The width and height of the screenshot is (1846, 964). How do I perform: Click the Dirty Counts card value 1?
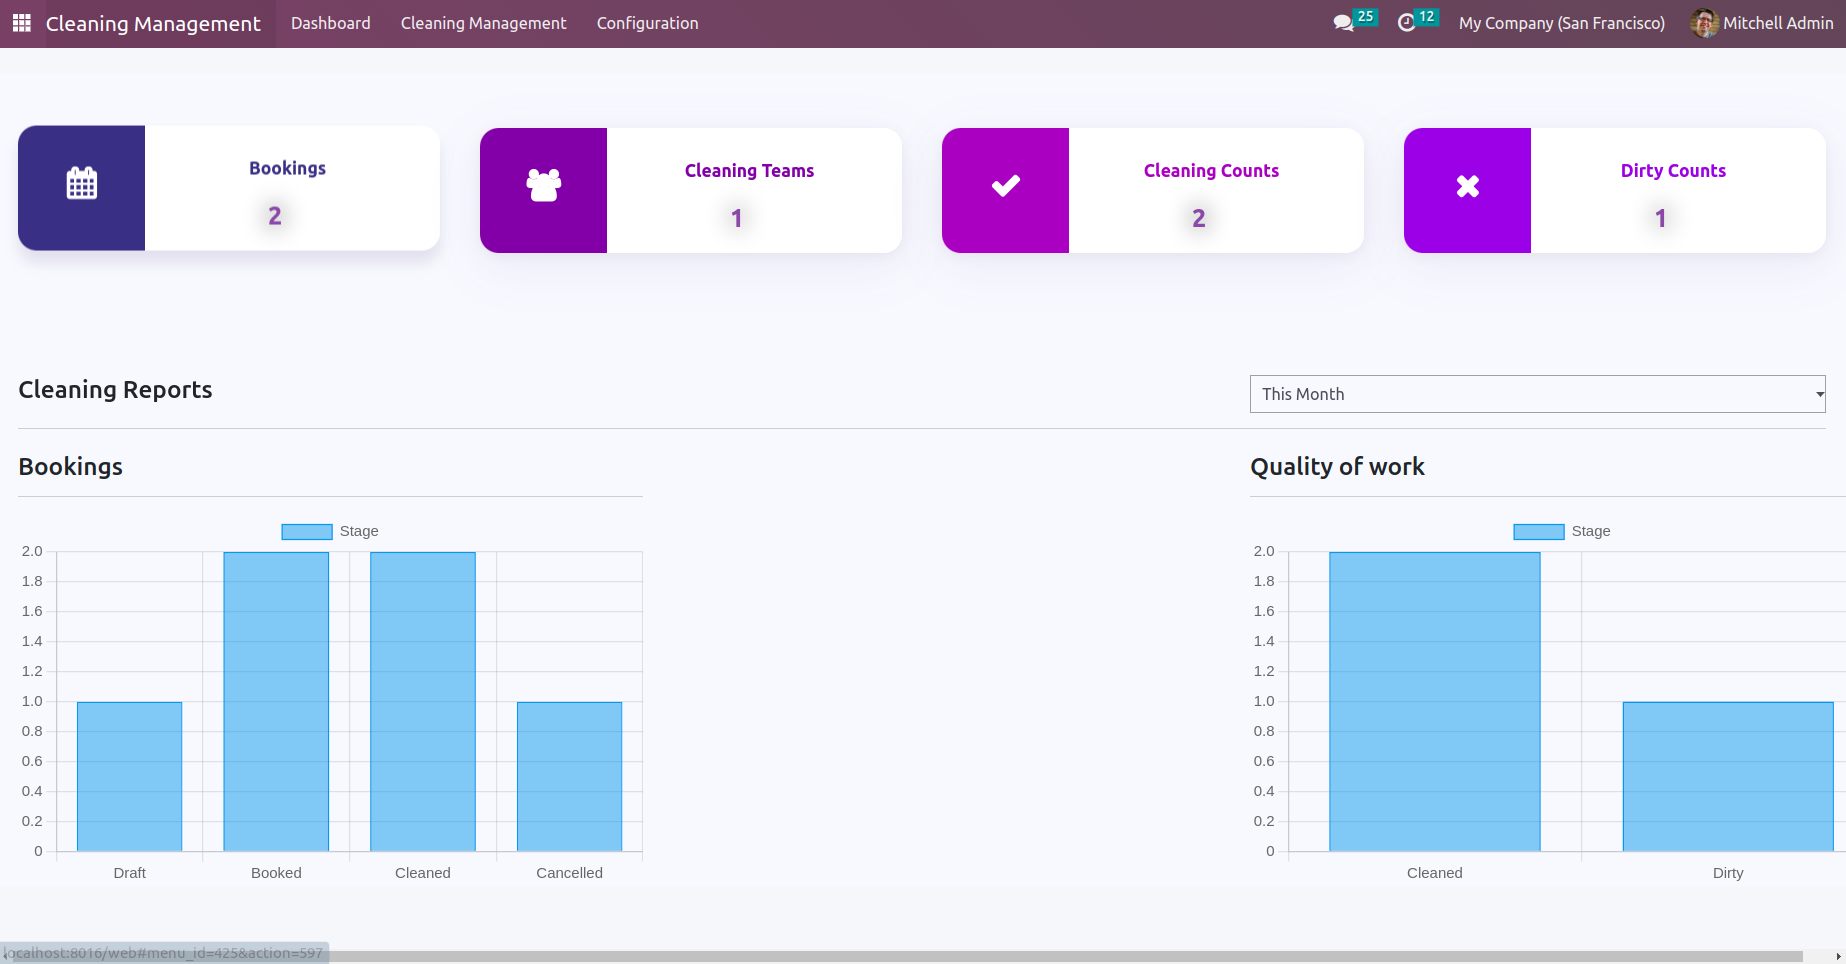coord(1661,218)
